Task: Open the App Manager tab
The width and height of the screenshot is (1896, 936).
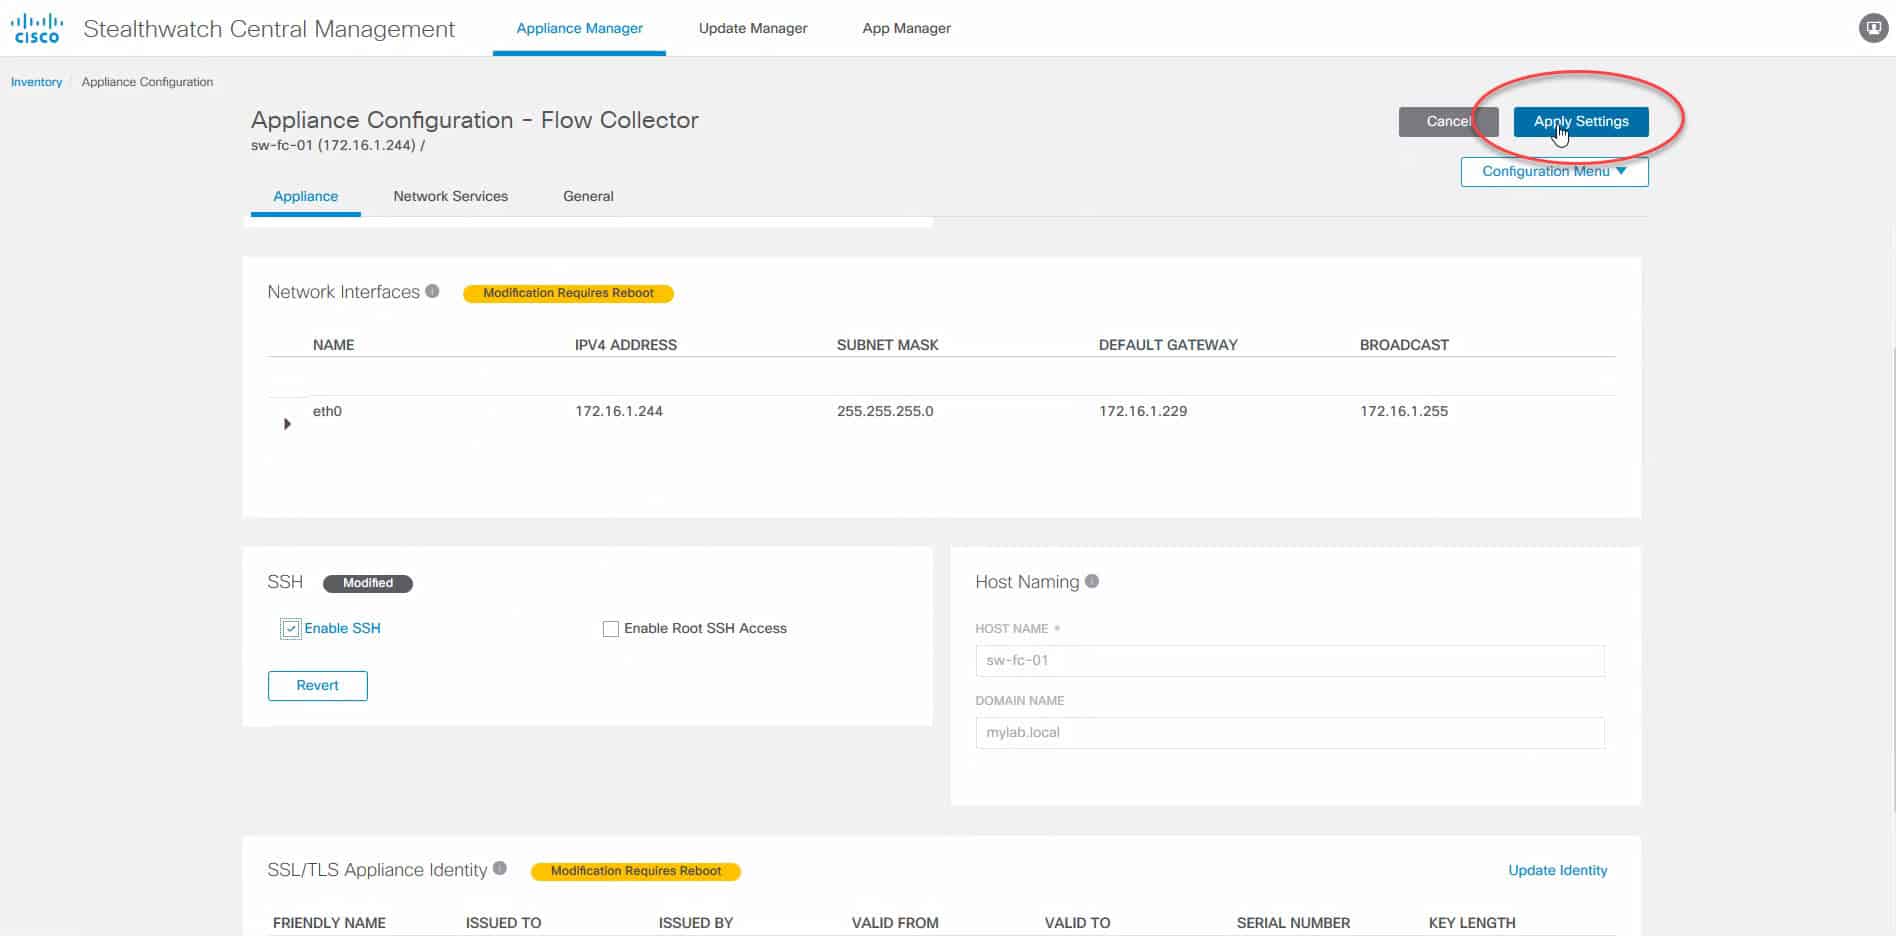Action: (906, 28)
